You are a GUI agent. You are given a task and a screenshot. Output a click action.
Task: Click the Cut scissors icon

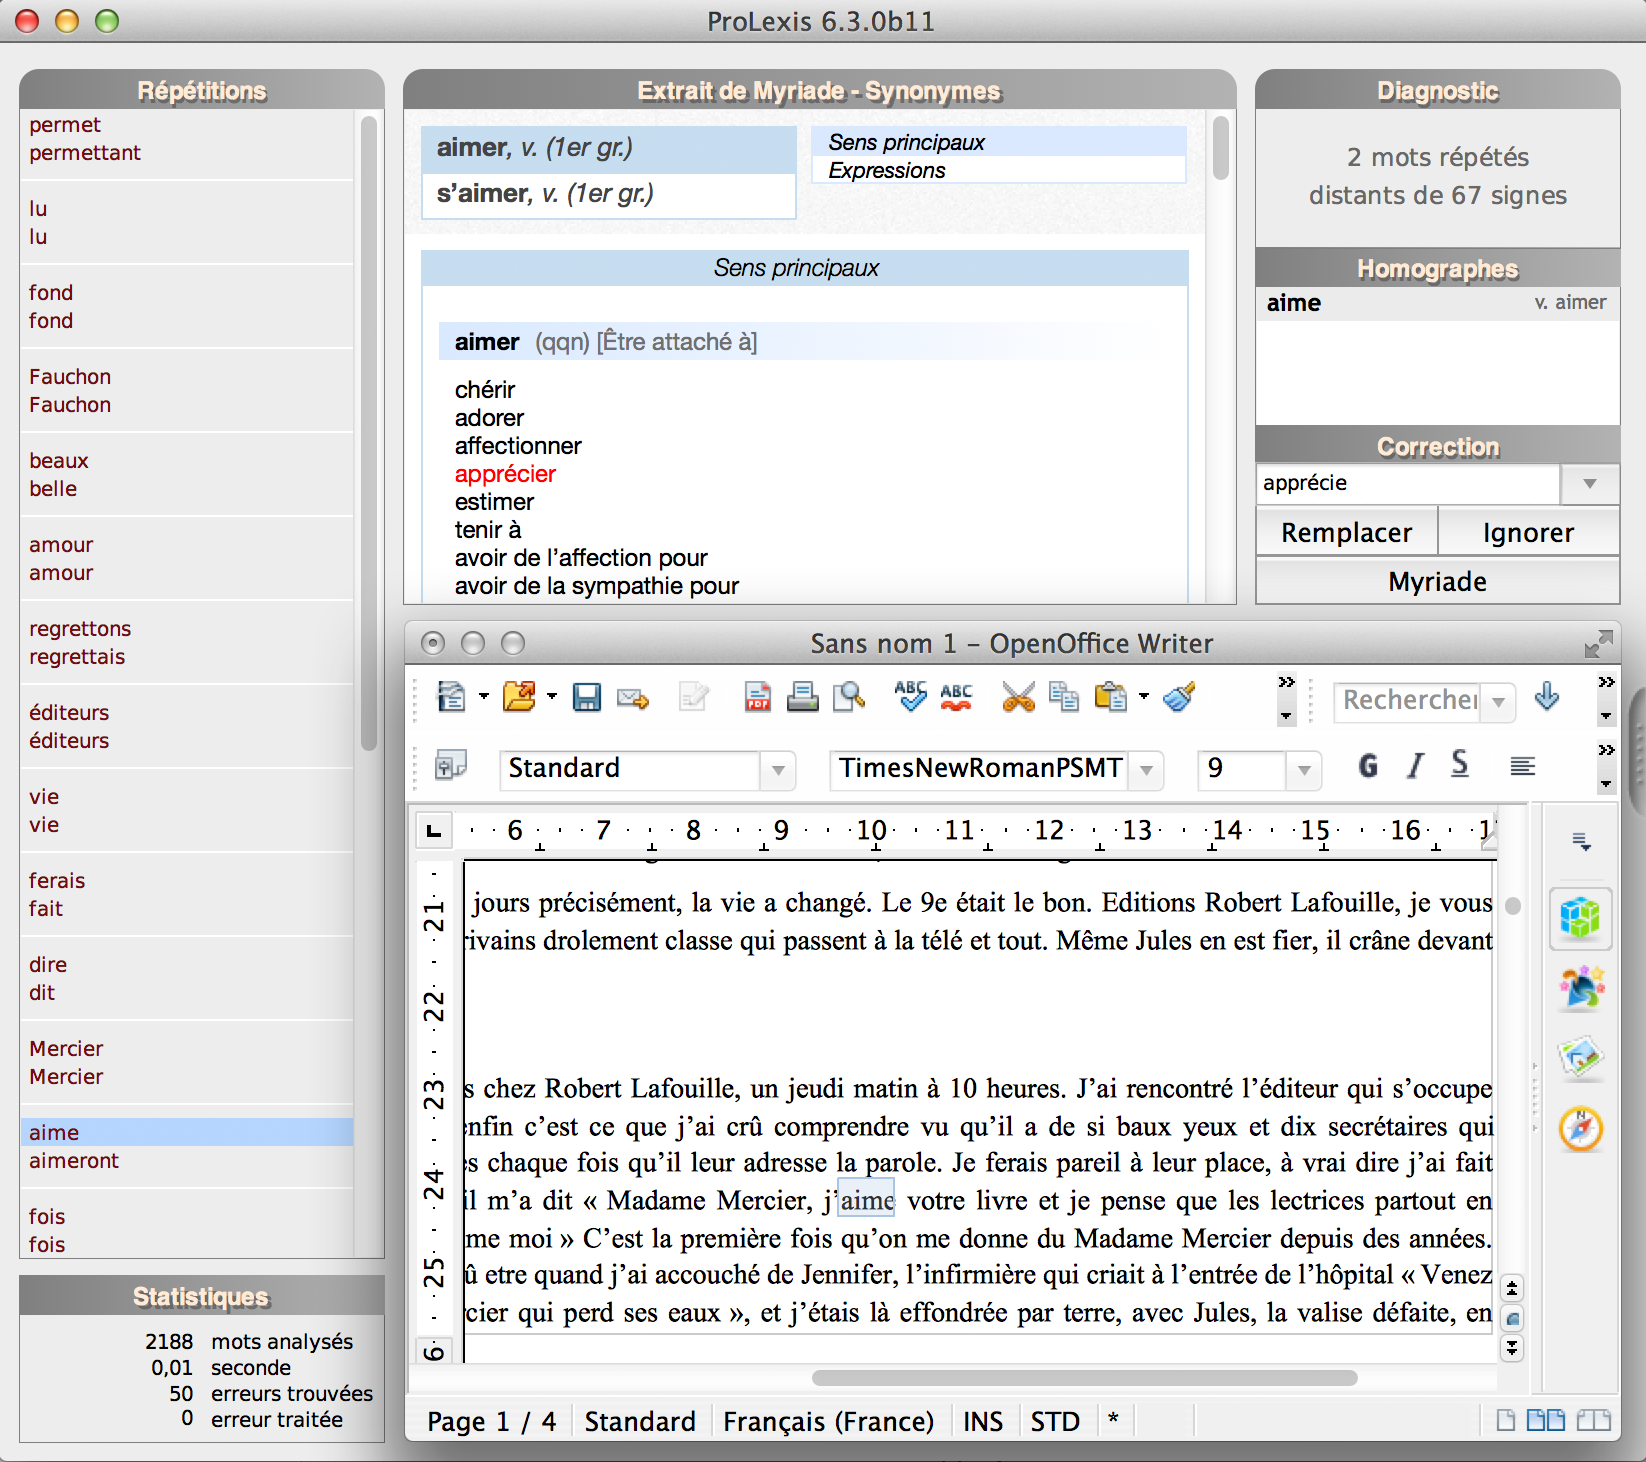(x=1018, y=696)
